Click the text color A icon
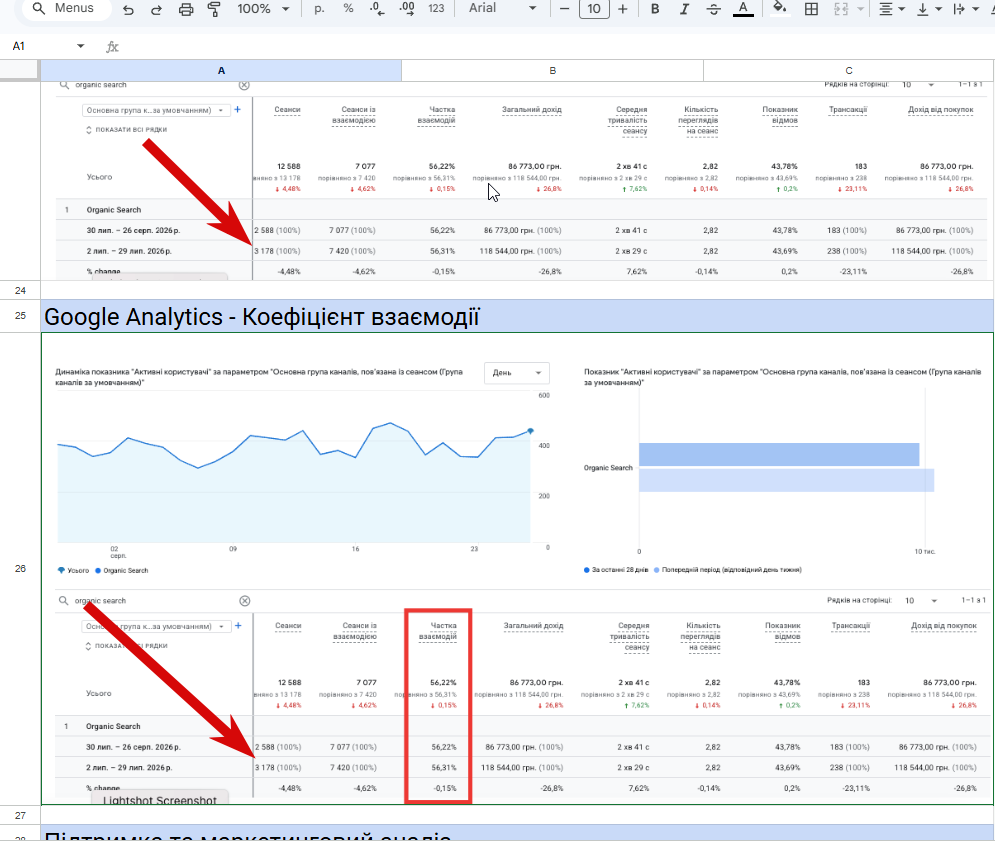 pyautogui.click(x=743, y=9)
